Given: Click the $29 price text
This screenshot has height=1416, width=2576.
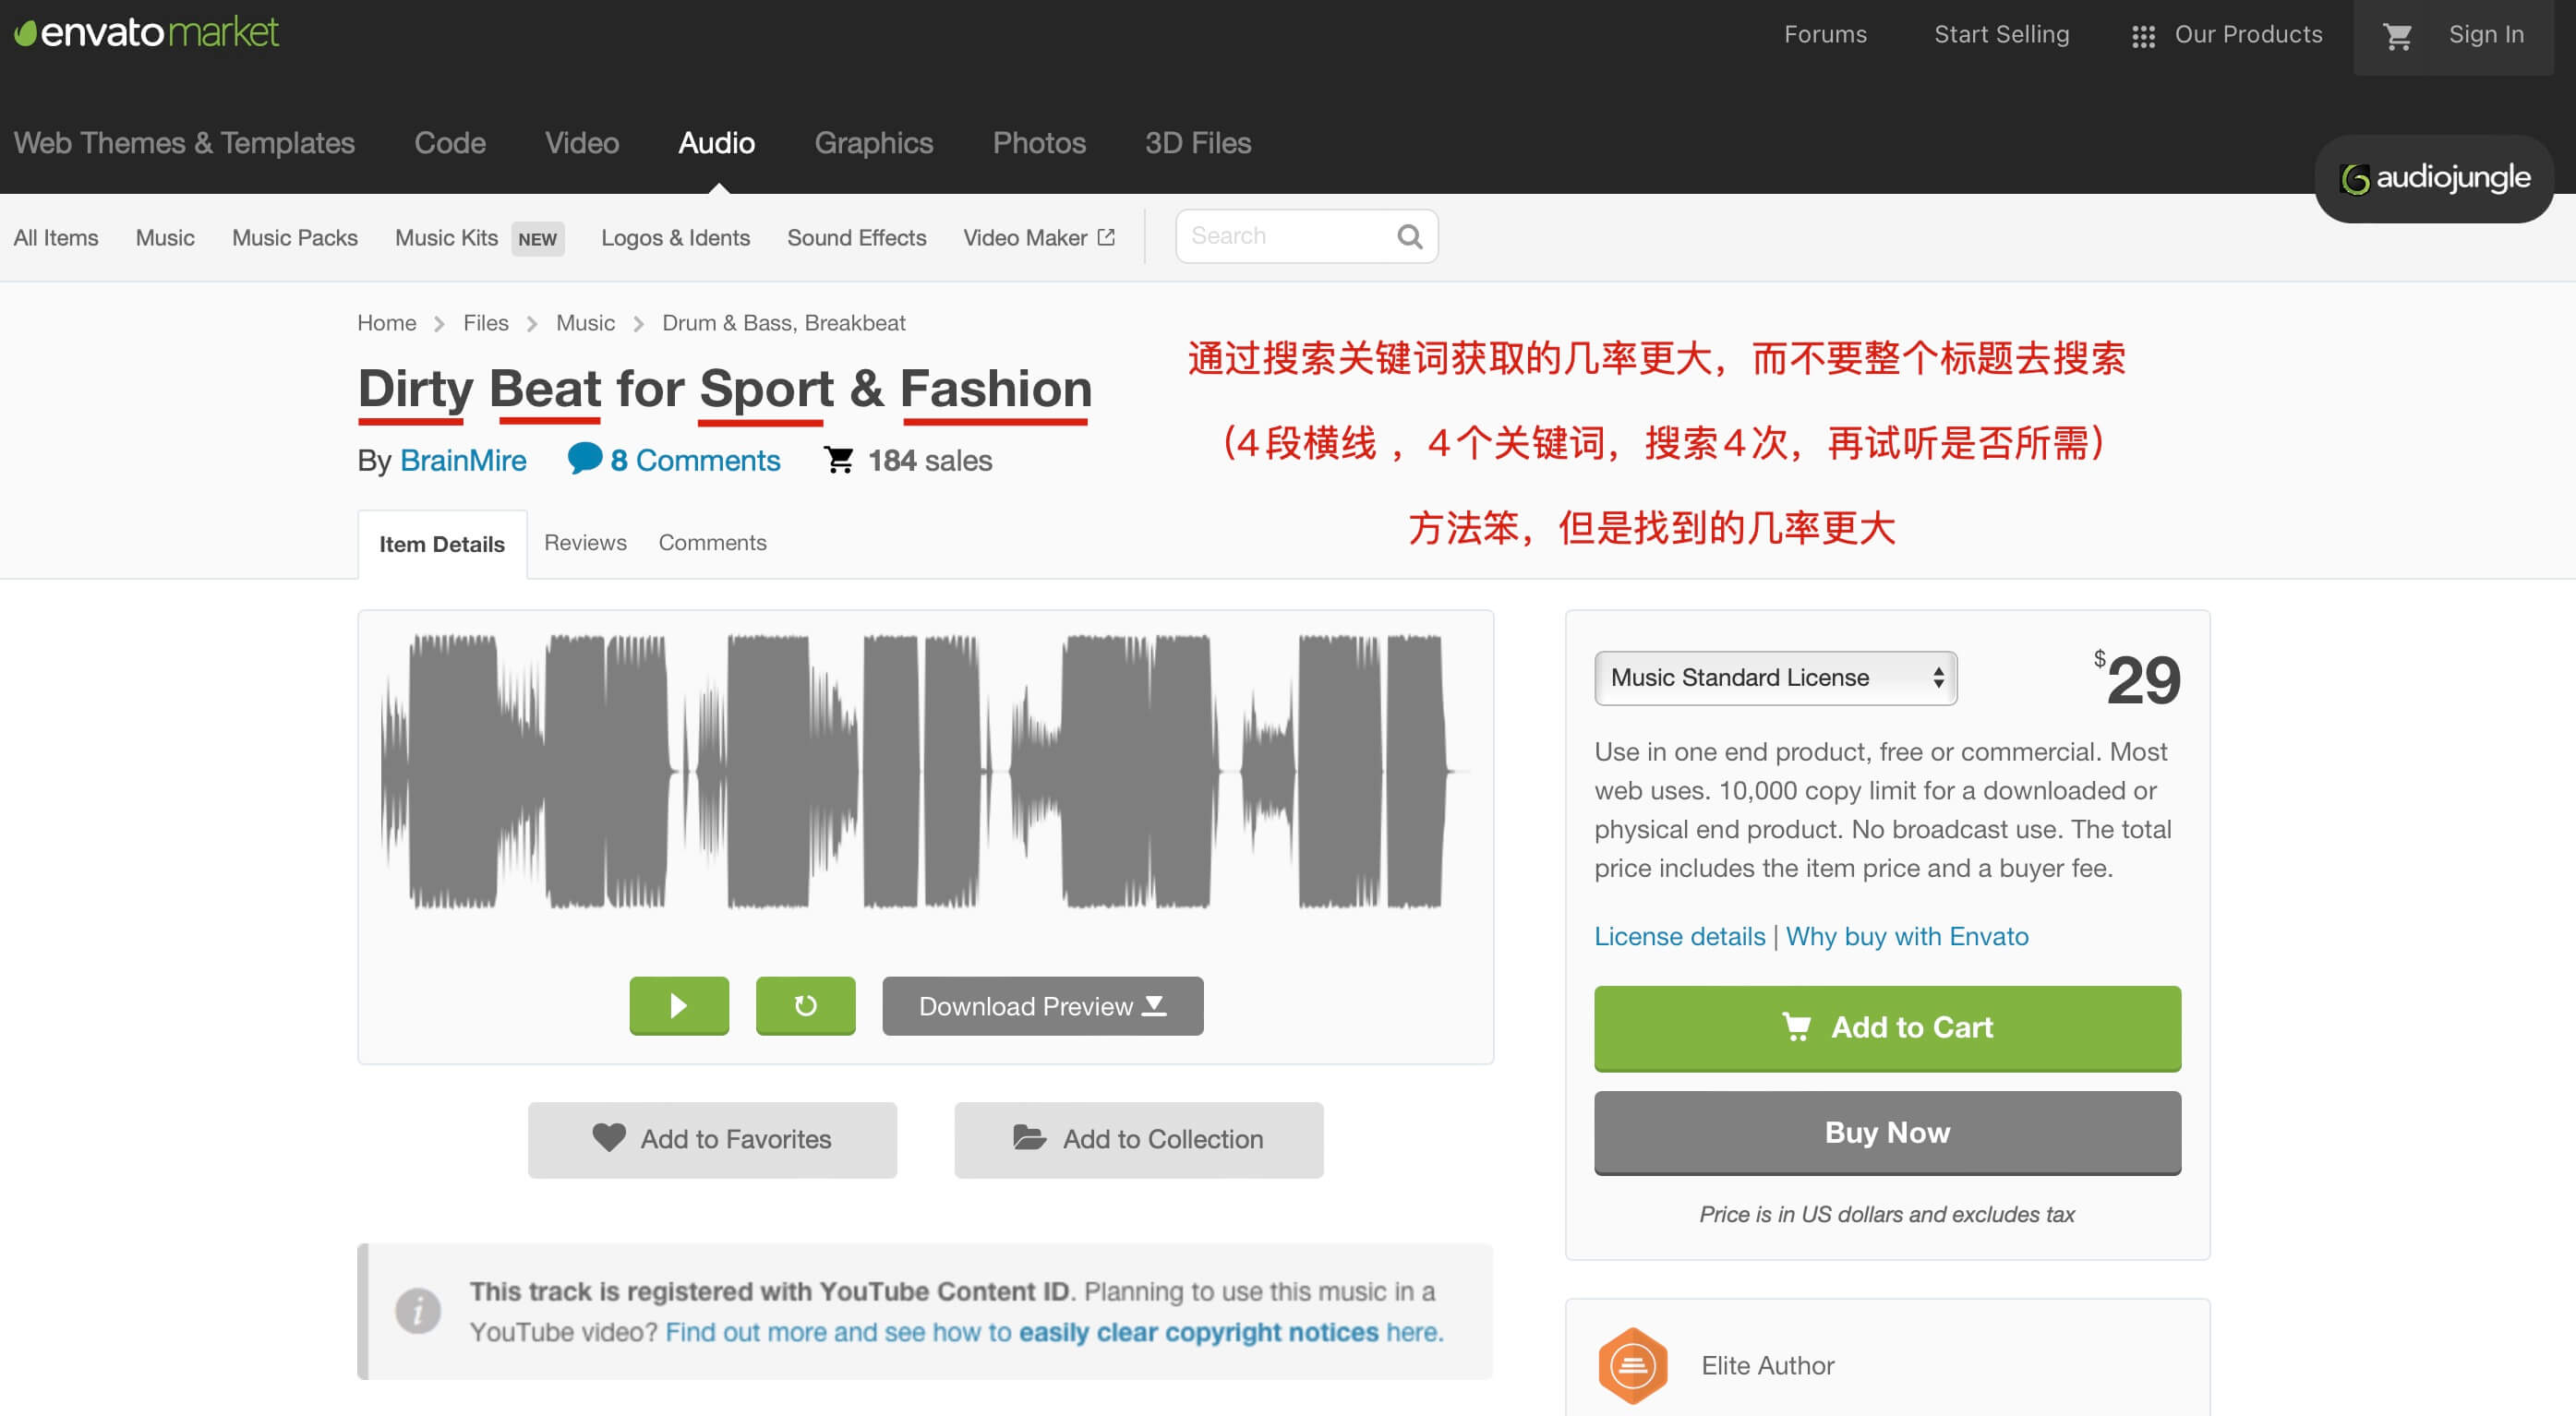Looking at the screenshot, I should tap(2137, 680).
